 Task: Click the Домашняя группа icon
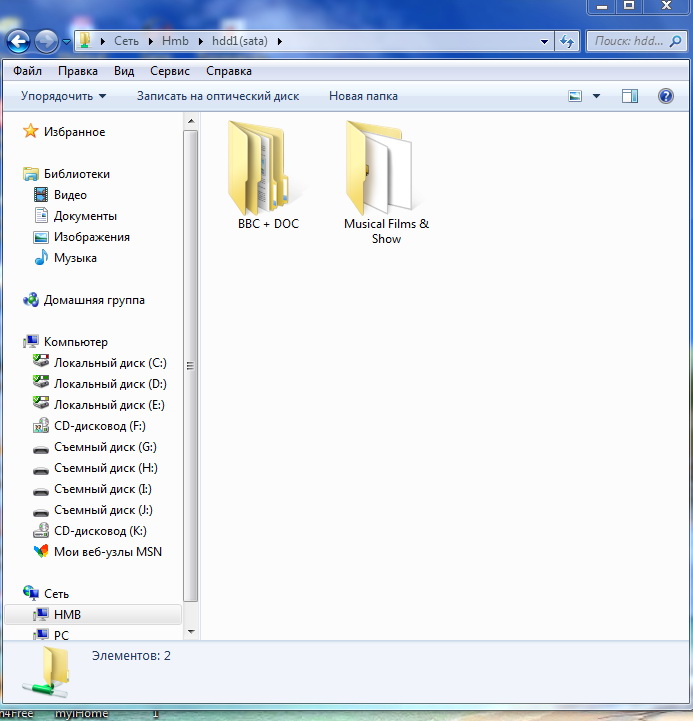pos(31,300)
